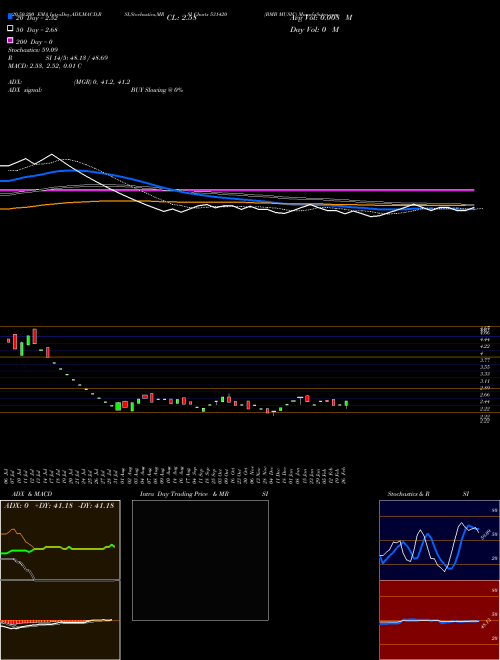Screen dimensions: 500x660
Task: Click the 'Stochastics: 59.09' readout
Action: click(33, 50)
